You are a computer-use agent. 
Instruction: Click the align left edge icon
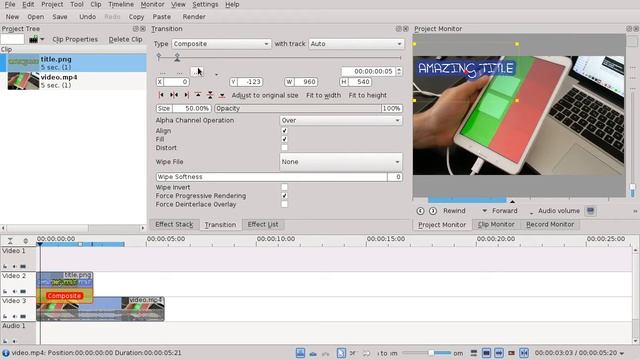161,95
